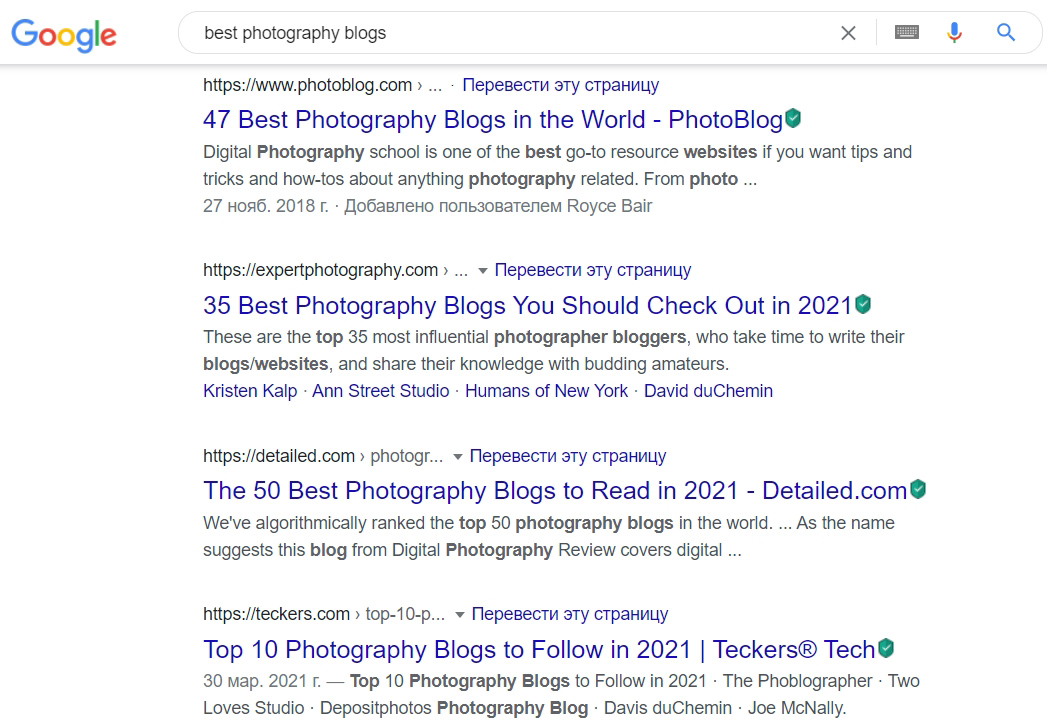The height and width of the screenshot is (725, 1047).
Task: Focus the search field containing 'best photography blogs'
Action: [x=500, y=33]
